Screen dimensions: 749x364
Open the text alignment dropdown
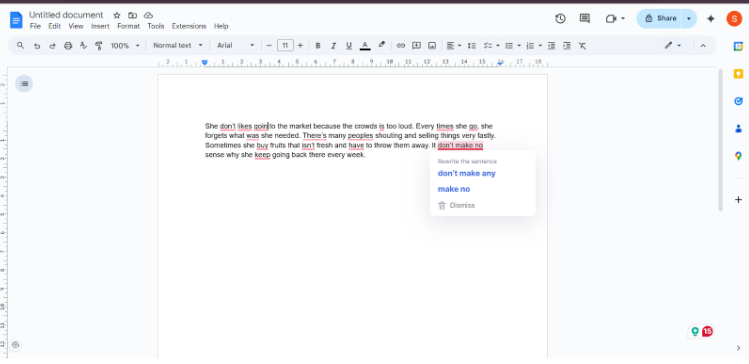click(x=454, y=46)
